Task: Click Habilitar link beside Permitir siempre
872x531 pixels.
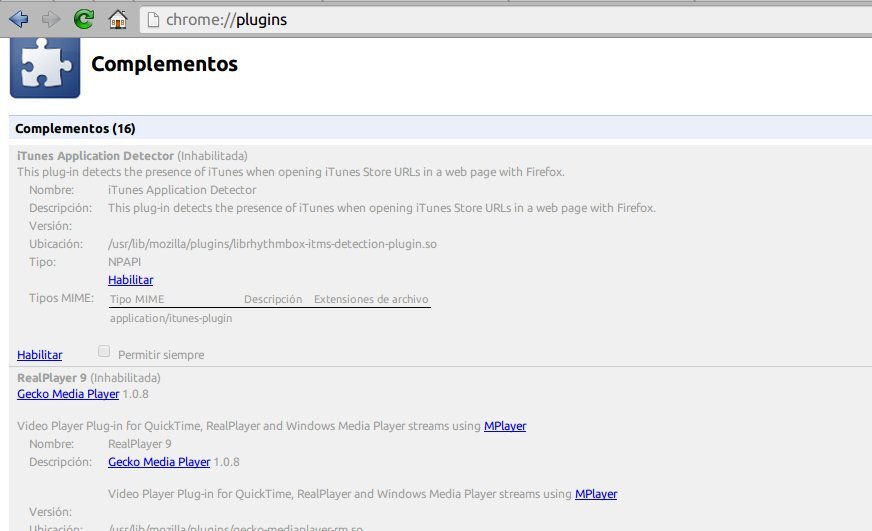Action: [x=39, y=355]
